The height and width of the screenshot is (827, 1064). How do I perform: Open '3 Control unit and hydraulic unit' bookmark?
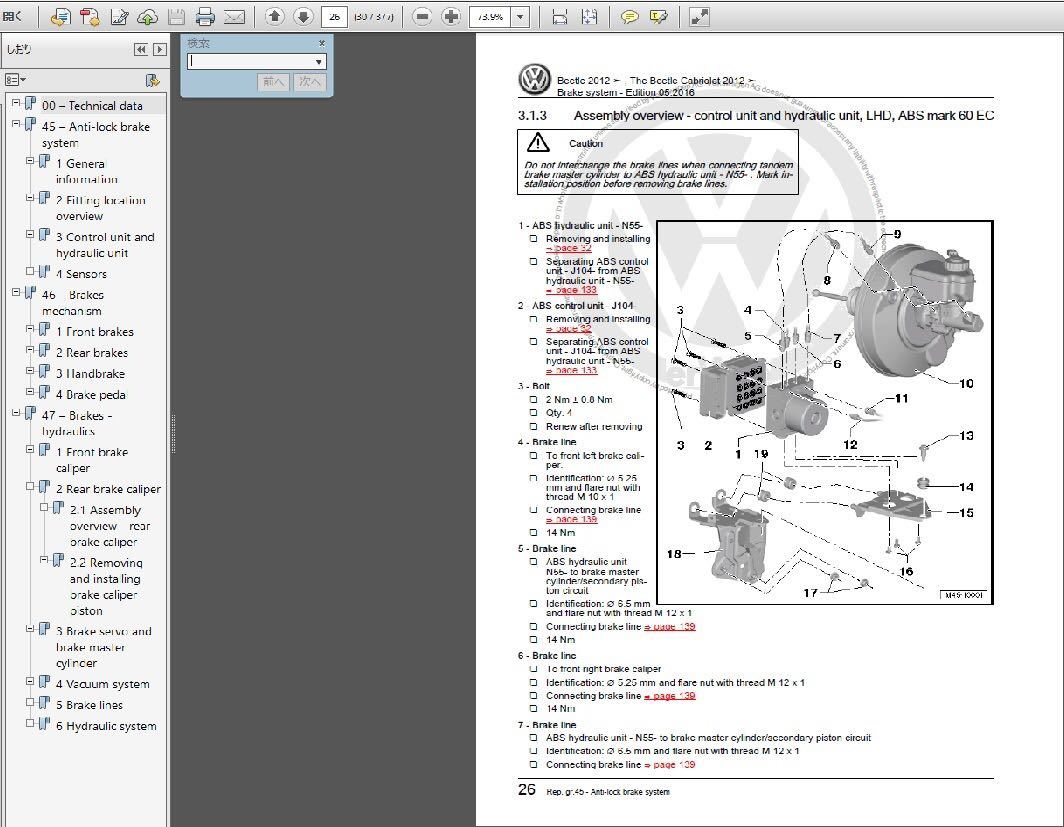105,245
